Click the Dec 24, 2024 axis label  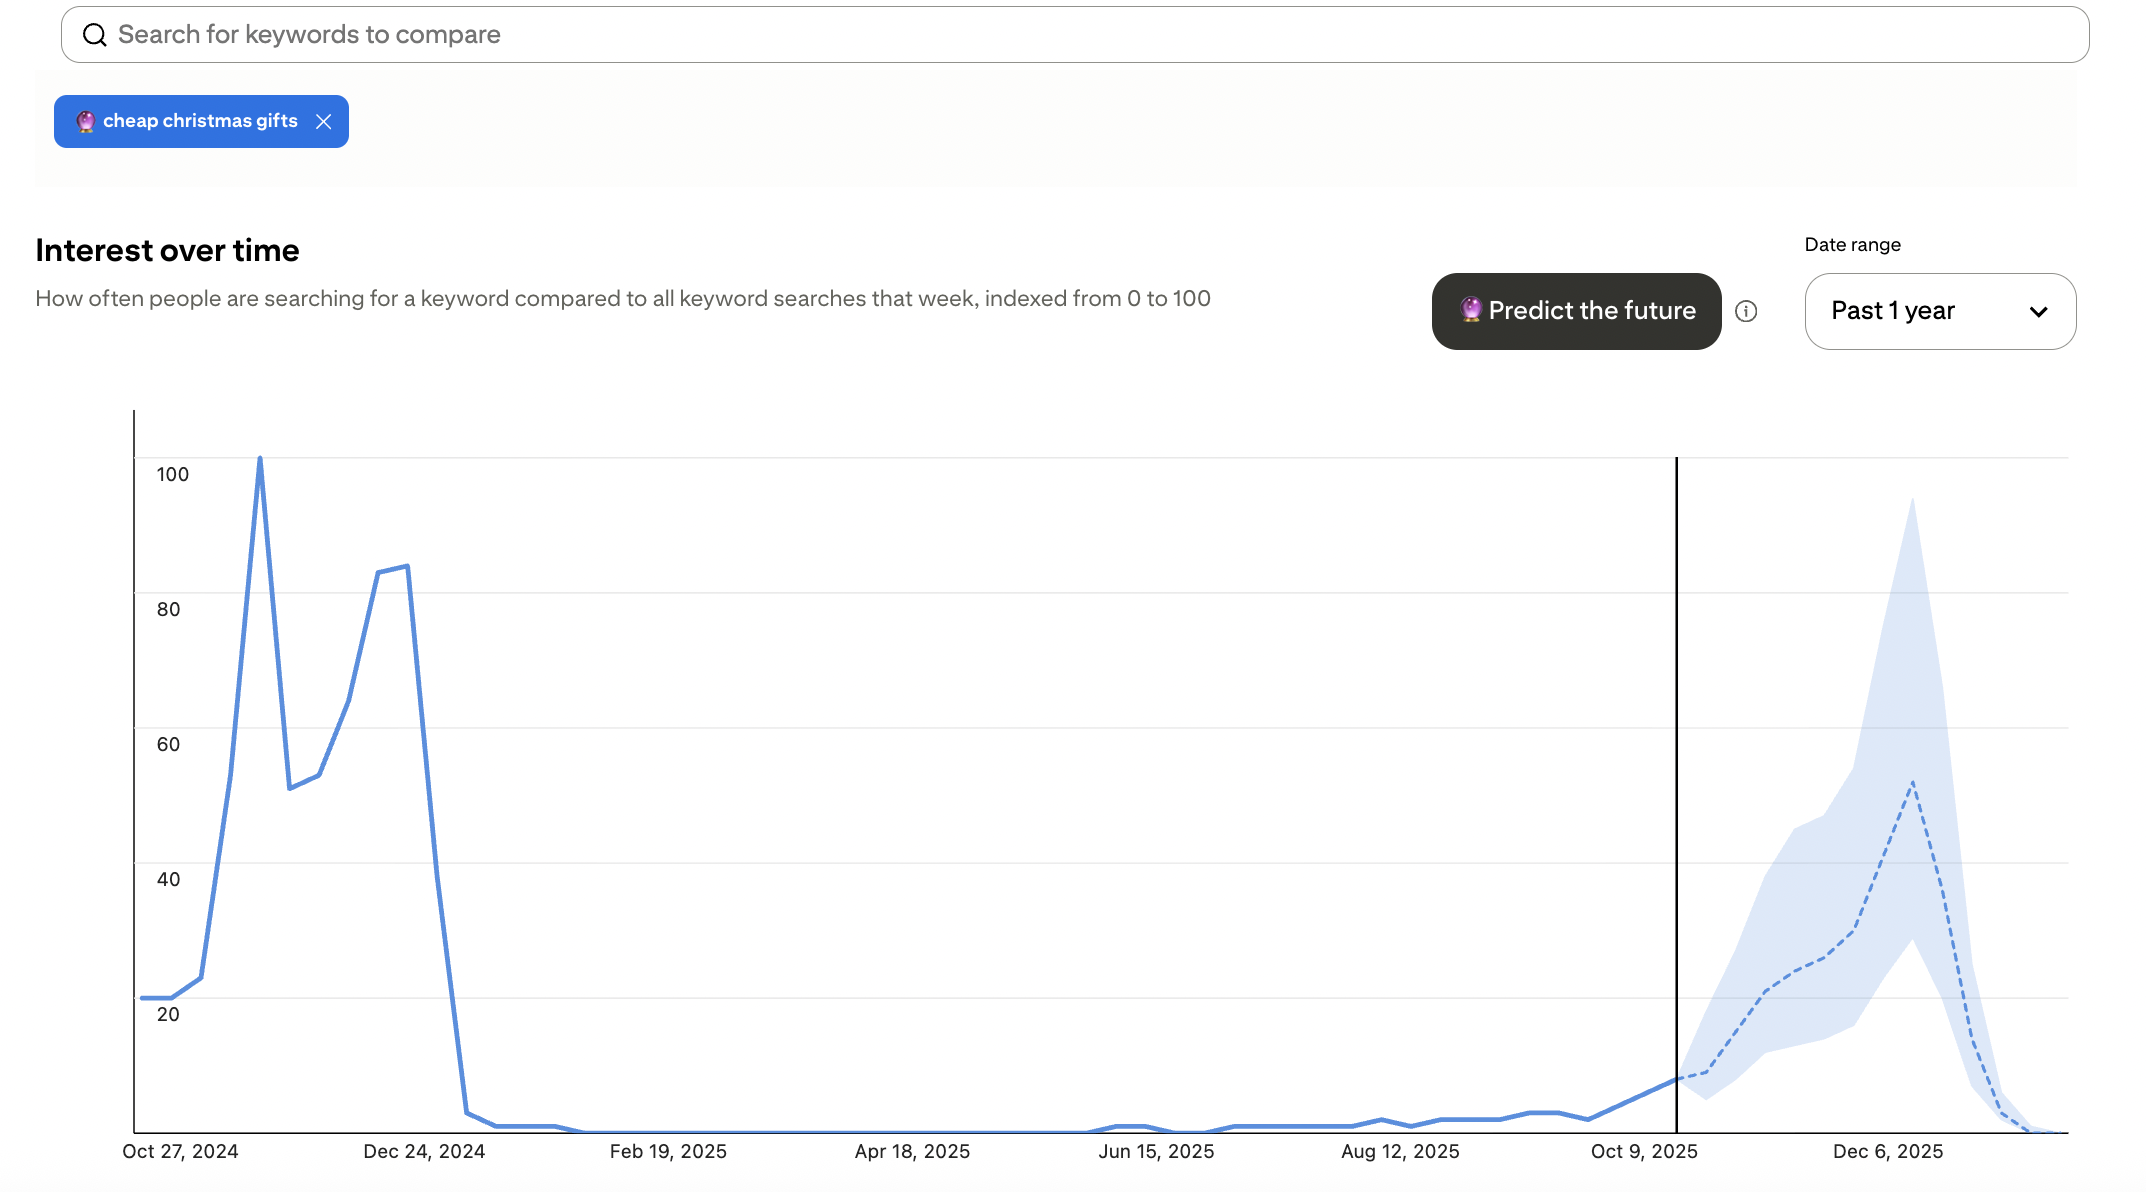(424, 1151)
